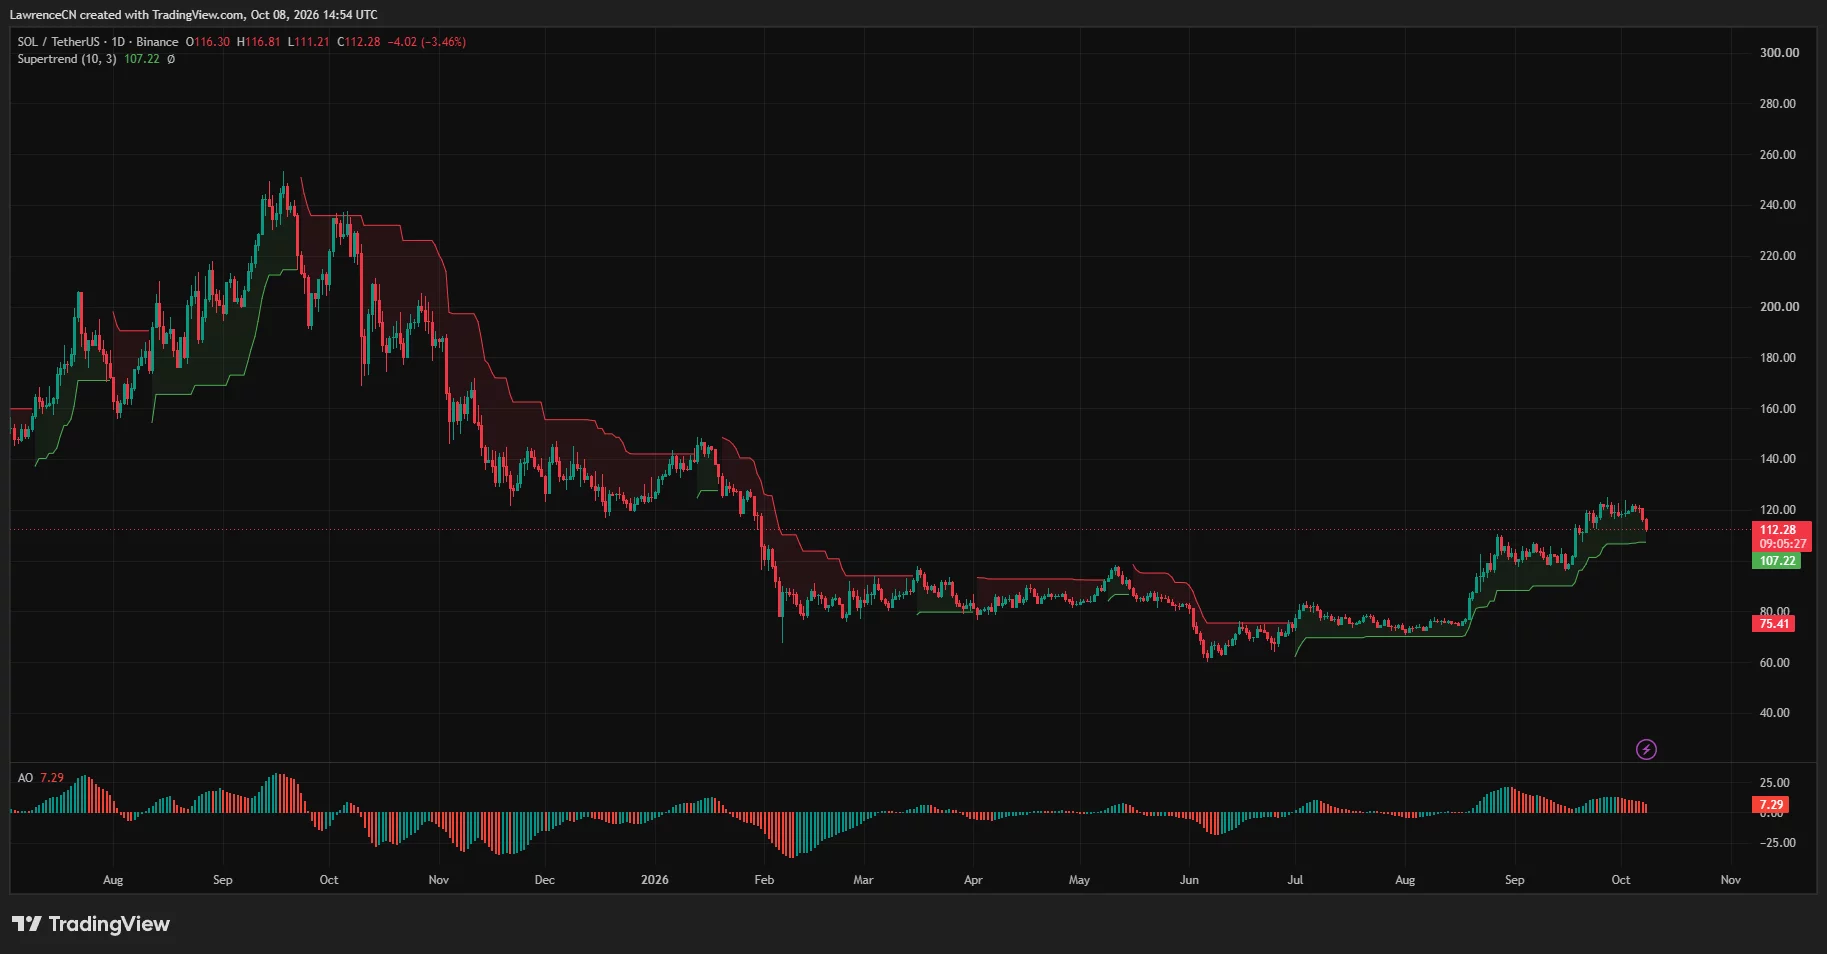The height and width of the screenshot is (954, 1827).
Task: Click the 140.00 price scale label
Action: pyautogui.click(x=1778, y=459)
